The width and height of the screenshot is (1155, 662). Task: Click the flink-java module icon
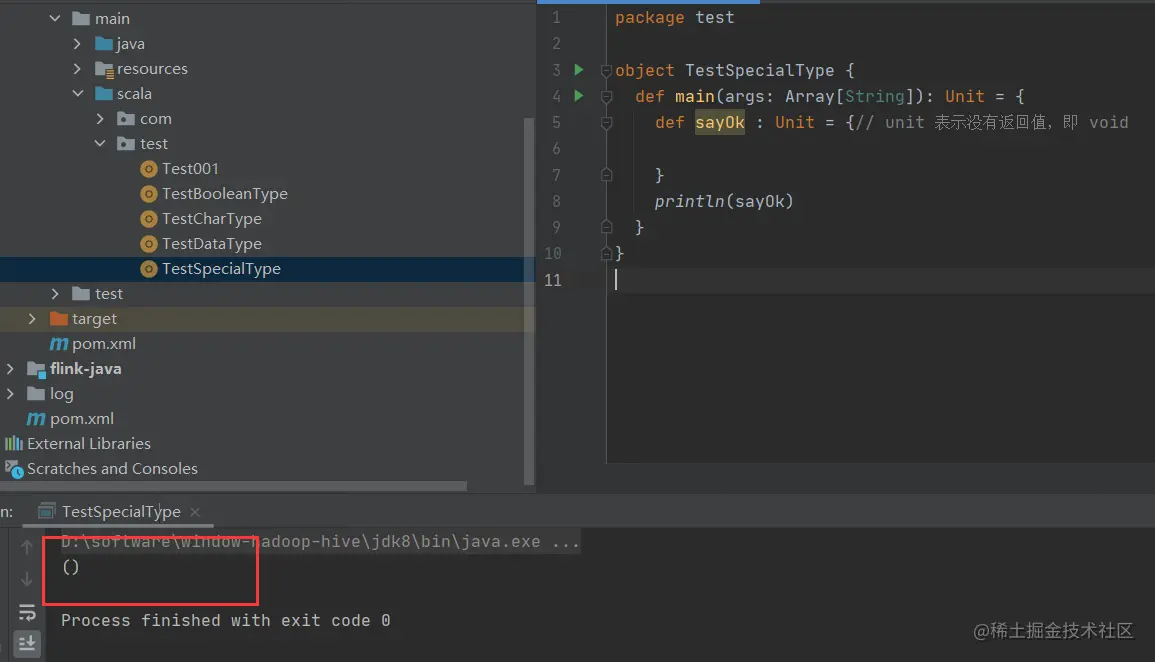(x=36, y=370)
